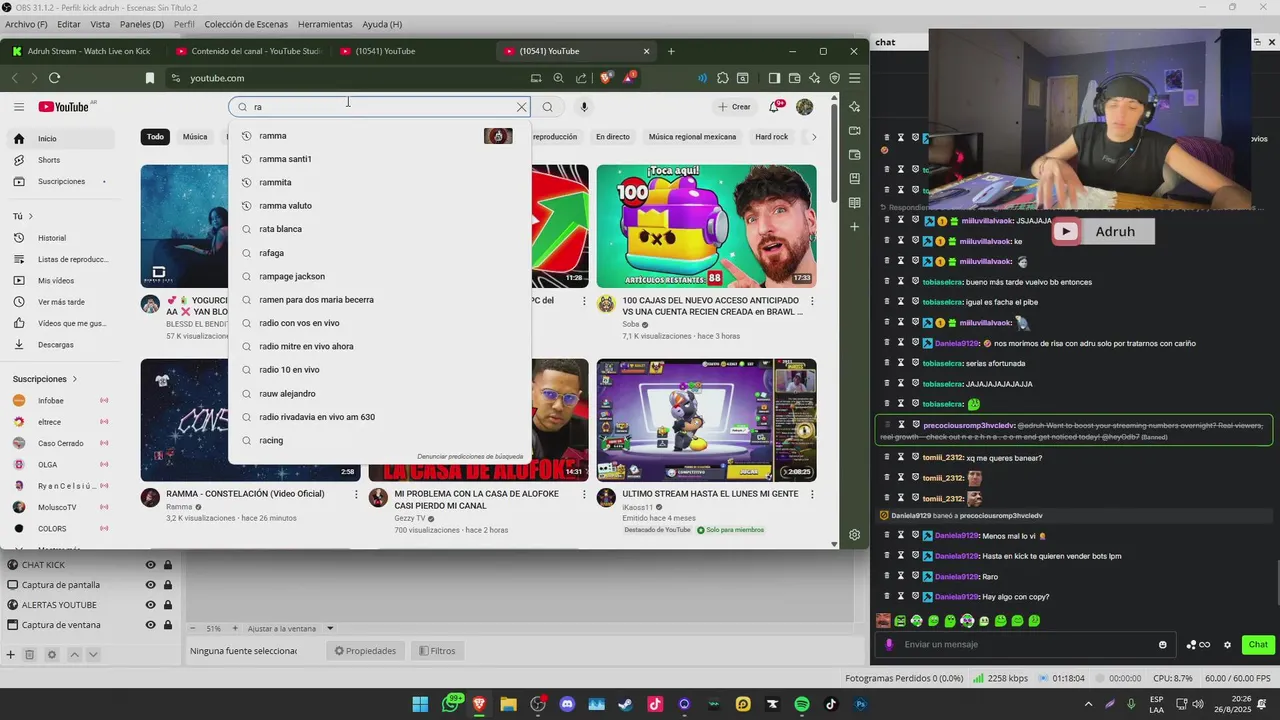Reload the page with the browser refresh icon
Image resolution: width=1280 pixels, height=720 pixels.
click(x=54, y=78)
